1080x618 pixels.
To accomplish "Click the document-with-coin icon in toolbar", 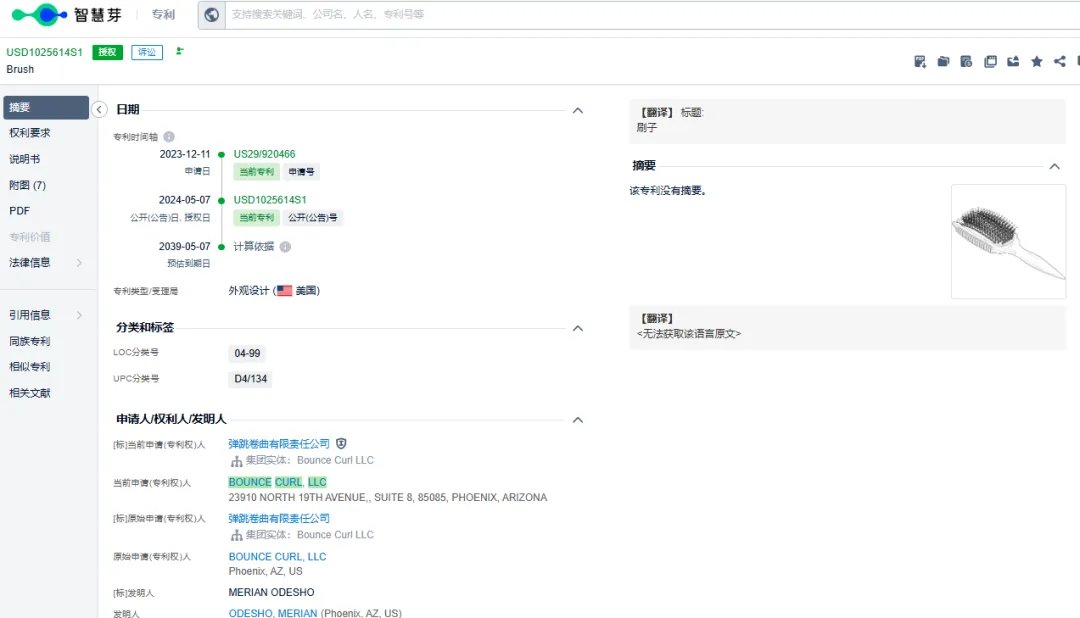I will 966,62.
